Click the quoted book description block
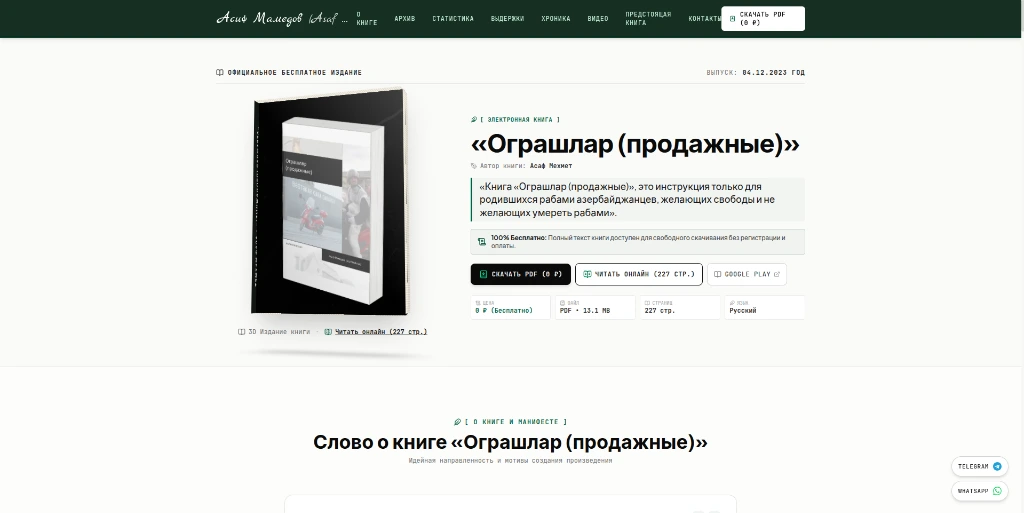Viewport: 1024px width, 513px height. tap(637, 200)
